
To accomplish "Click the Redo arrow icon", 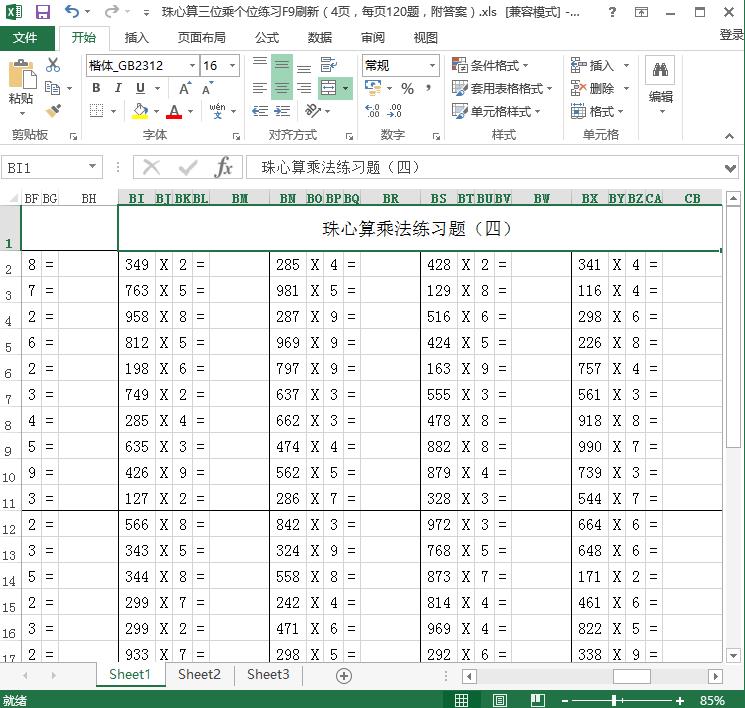I will [x=112, y=11].
